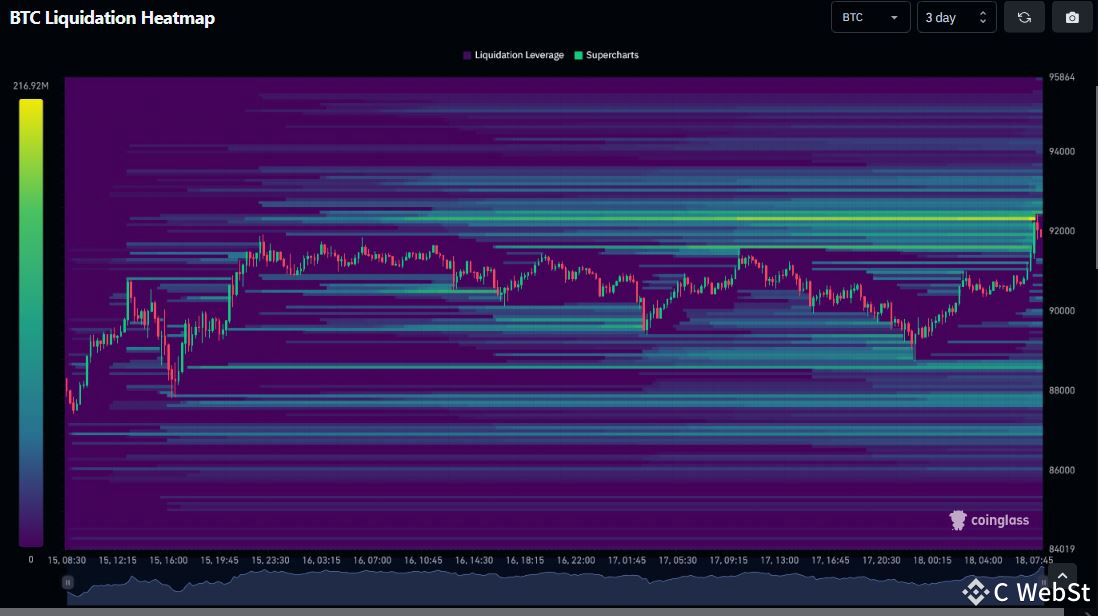The height and width of the screenshot is (616, 1098).
Task: Click the 94000 price axis label
Action: (1062, 152)
